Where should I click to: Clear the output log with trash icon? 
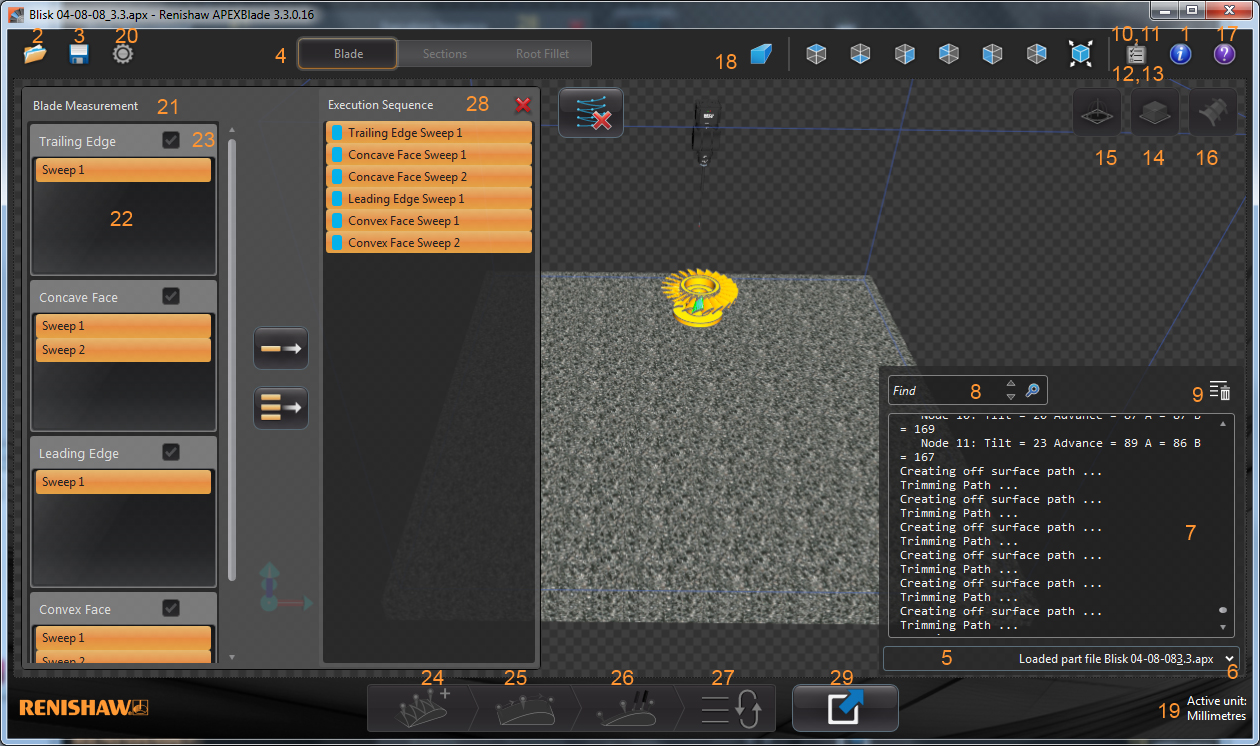coord(1219,391)
